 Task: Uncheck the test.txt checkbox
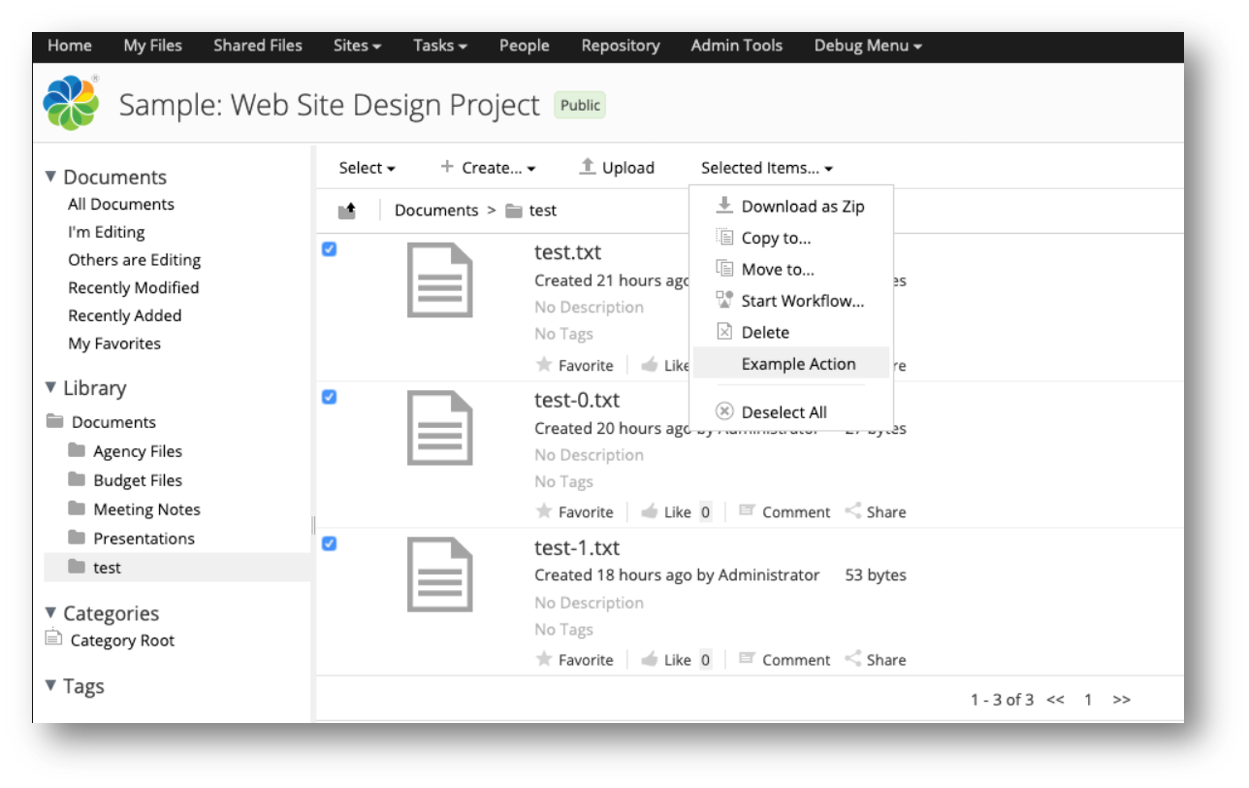click(329, 249)
